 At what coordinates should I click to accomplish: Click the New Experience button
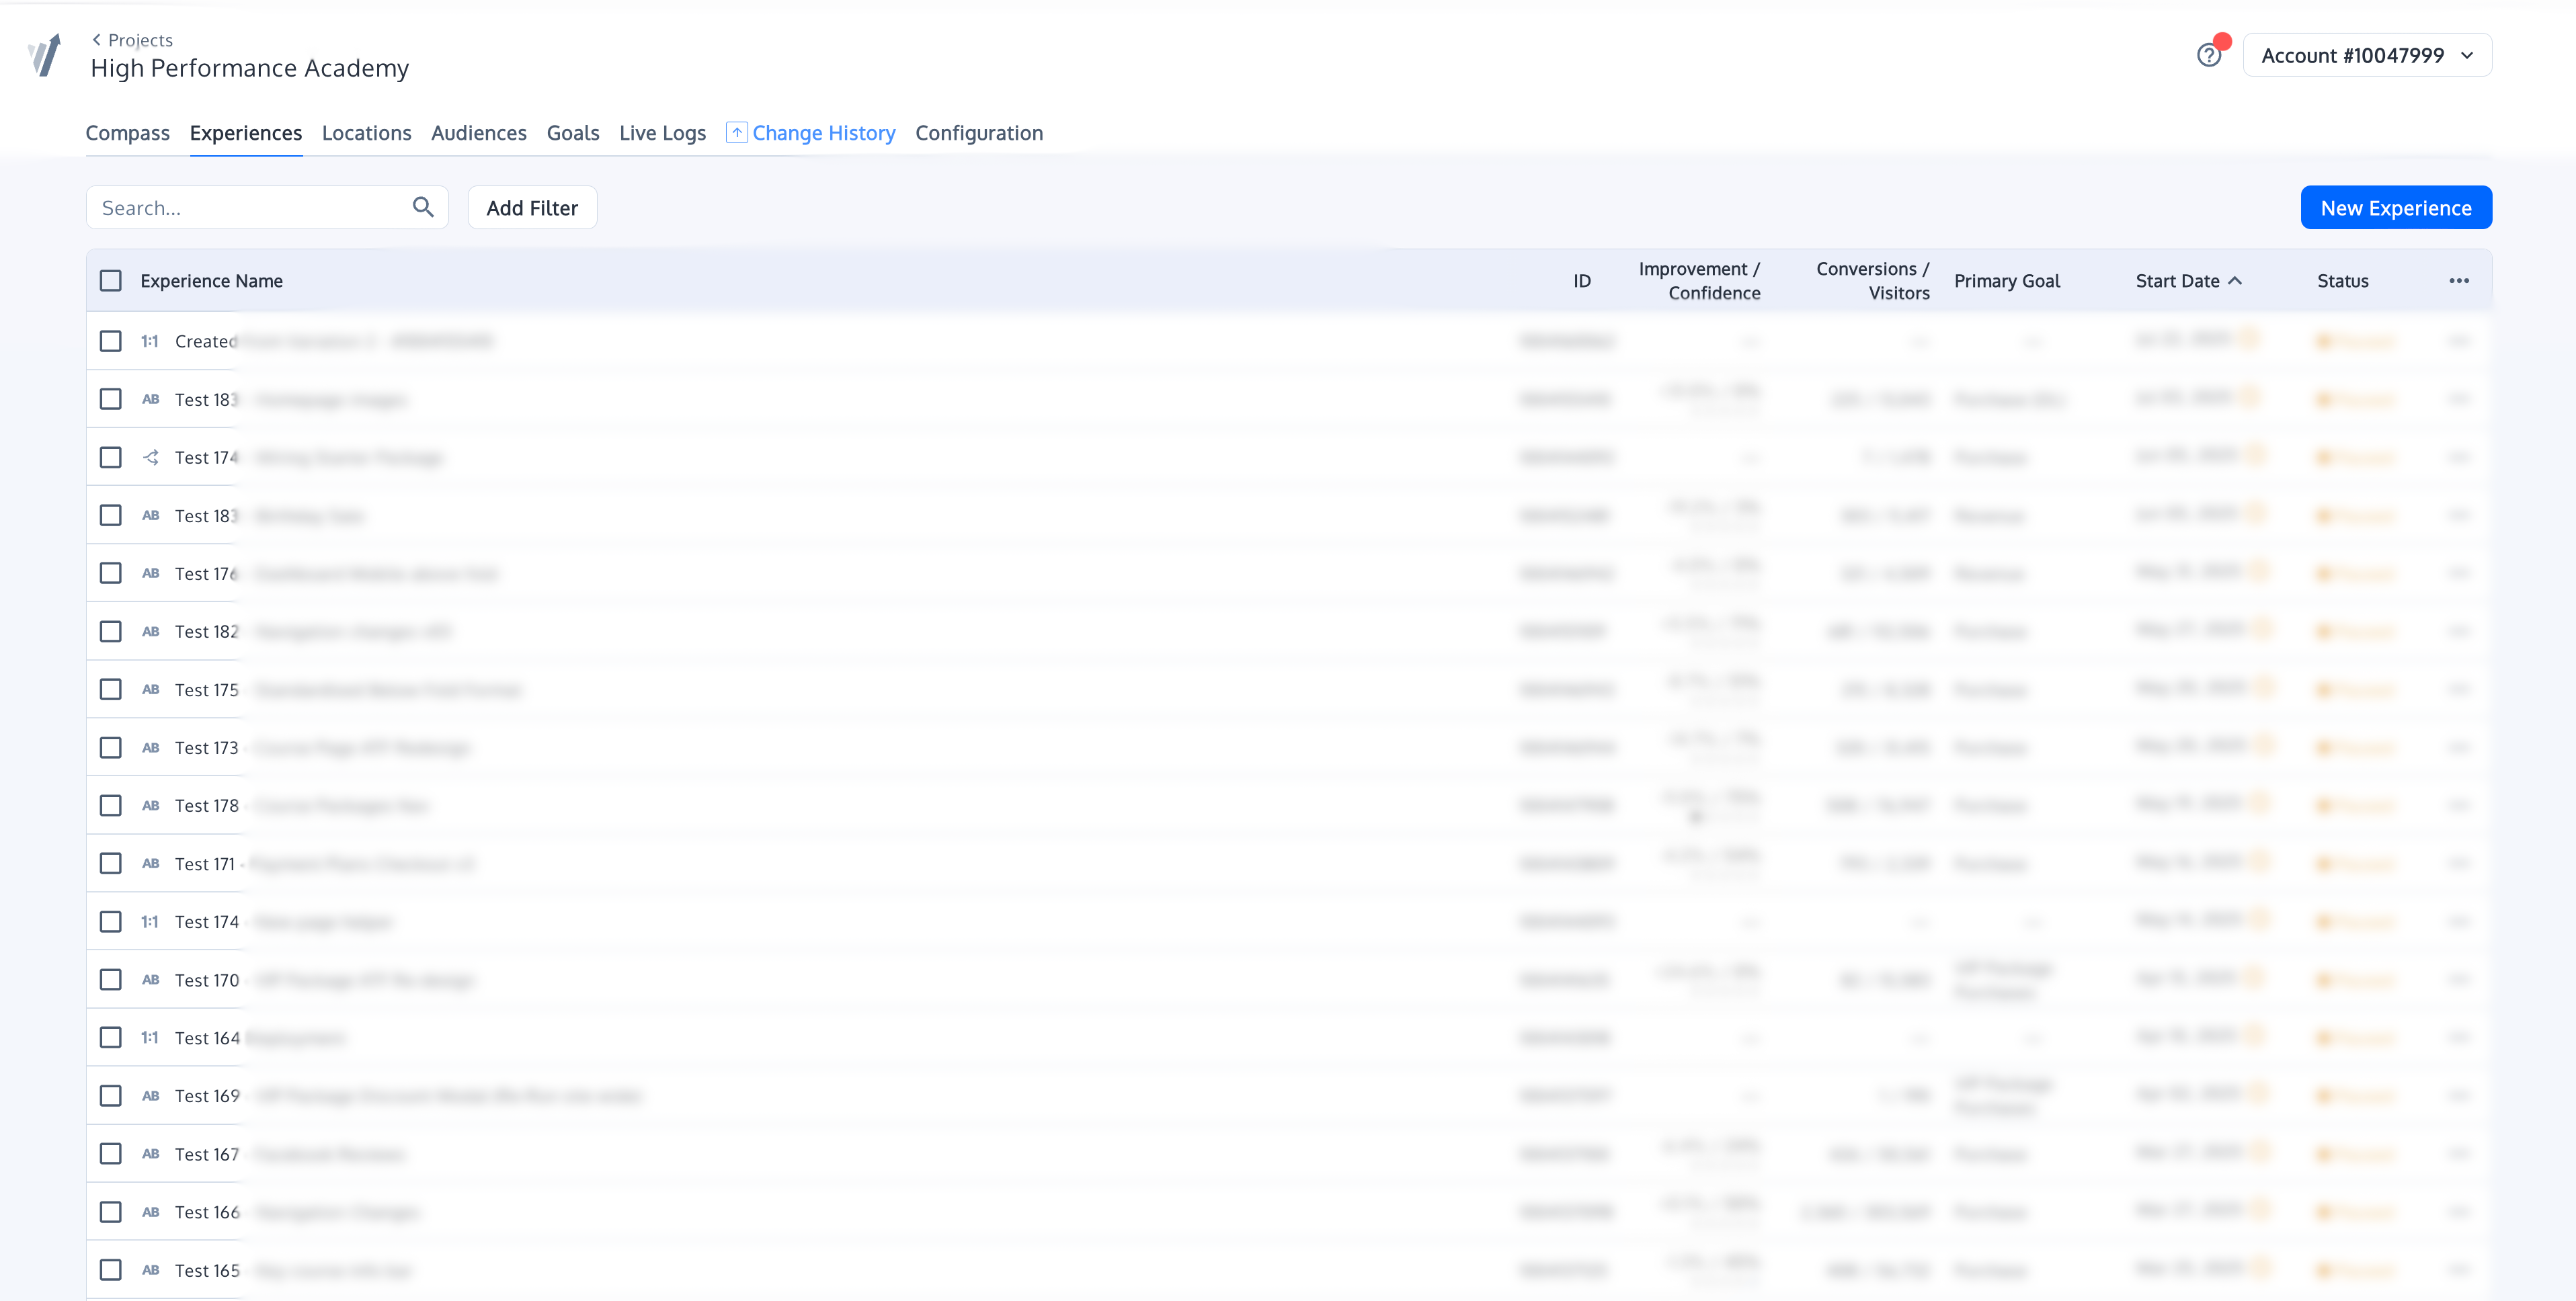pyautogui.click(x=2395, y=208)
